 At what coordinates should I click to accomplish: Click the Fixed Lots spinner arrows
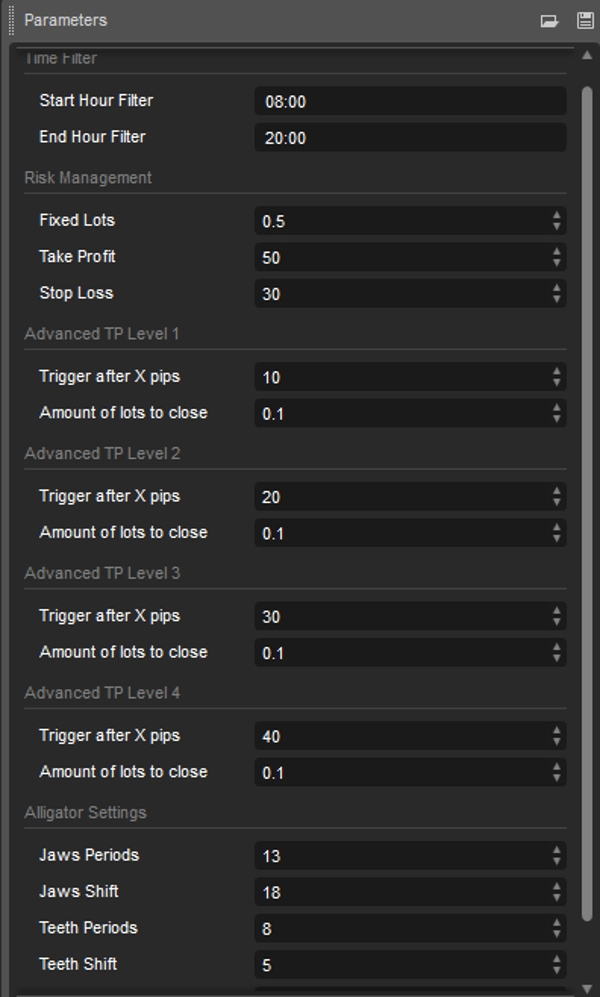(x=557, y=221)
